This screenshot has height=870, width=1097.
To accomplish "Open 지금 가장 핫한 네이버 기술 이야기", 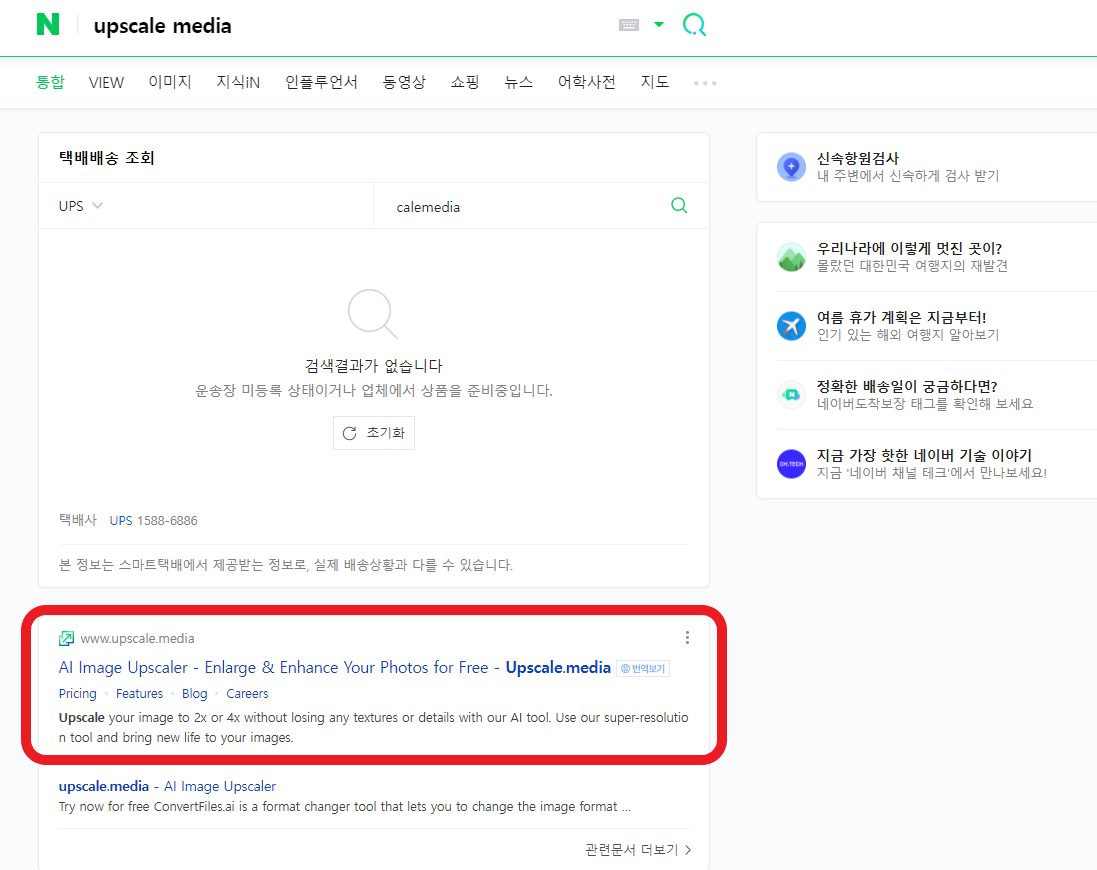I will [924, 455].
